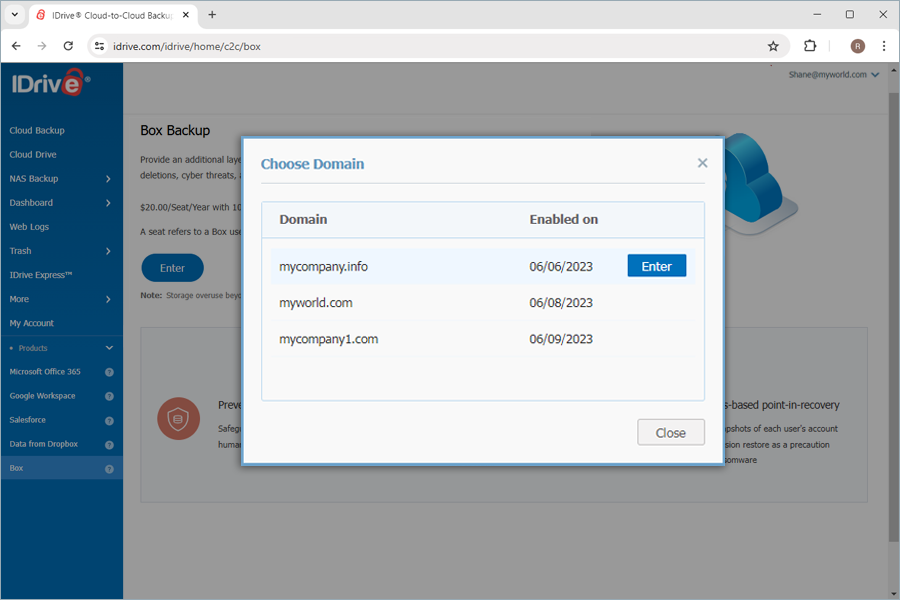Open Cloud Backup in the sidebar
This screenshot has height=600, width=900.
pos(37,130)
